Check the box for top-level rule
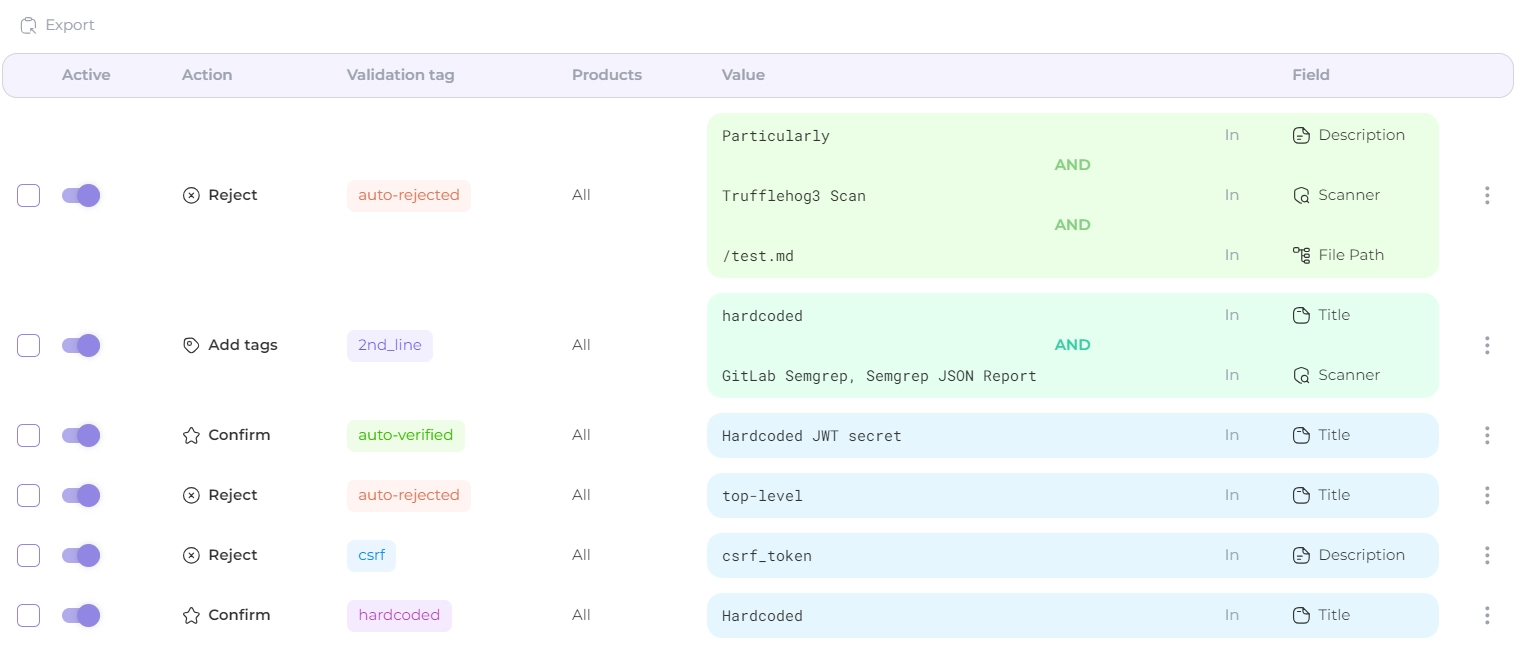This screenshot has height=647, width=1524. pyautogui.click(x=28, y=495)
